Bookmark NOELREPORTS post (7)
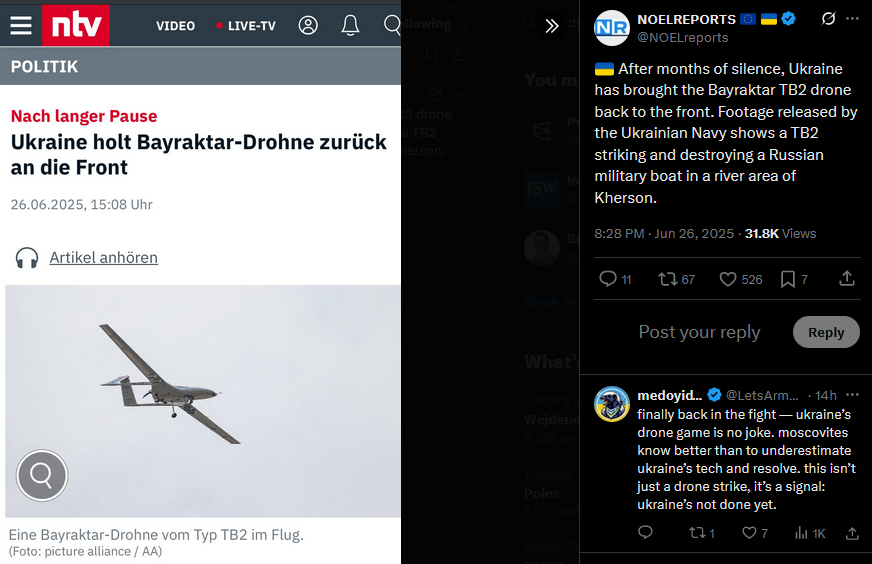 (794, 279)
